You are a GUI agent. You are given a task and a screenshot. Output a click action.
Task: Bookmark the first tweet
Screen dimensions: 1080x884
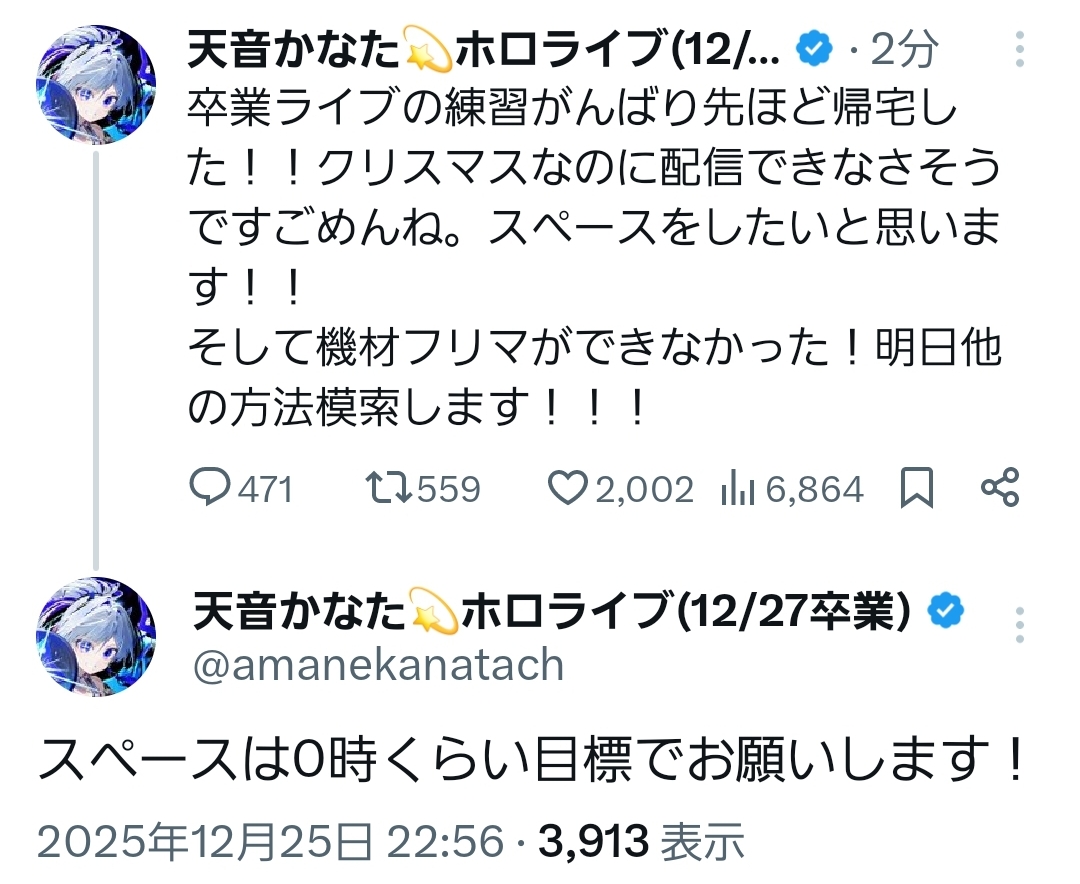916,488
